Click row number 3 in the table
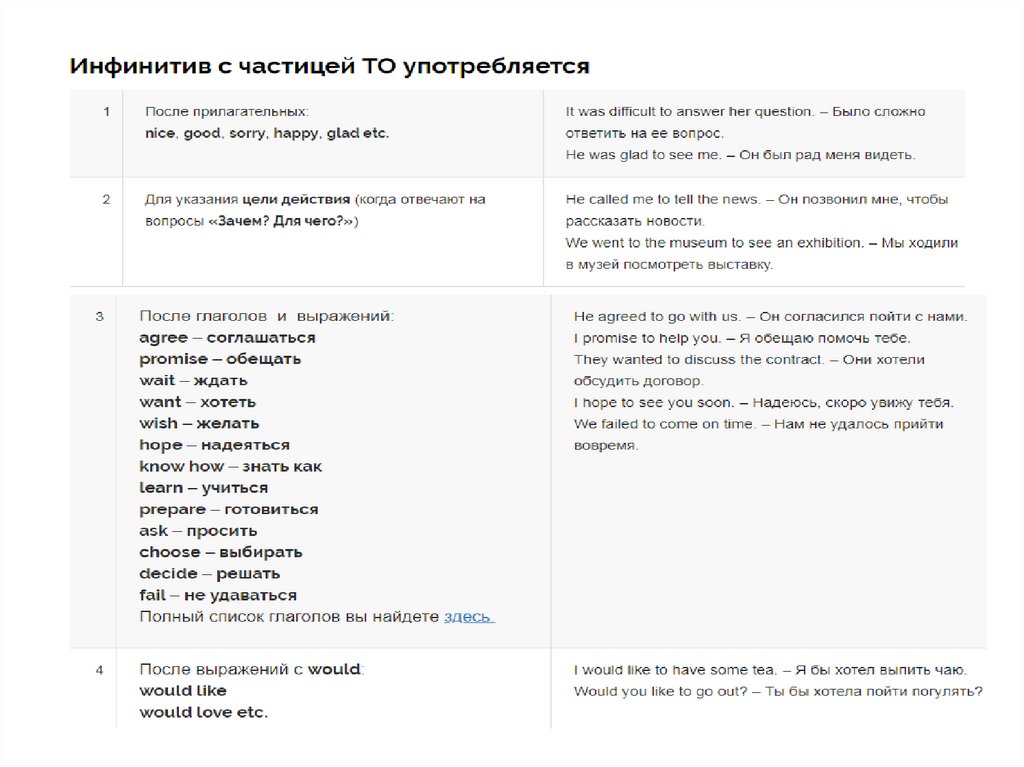This screenshot has height=767, width=1024. (99, 317)
